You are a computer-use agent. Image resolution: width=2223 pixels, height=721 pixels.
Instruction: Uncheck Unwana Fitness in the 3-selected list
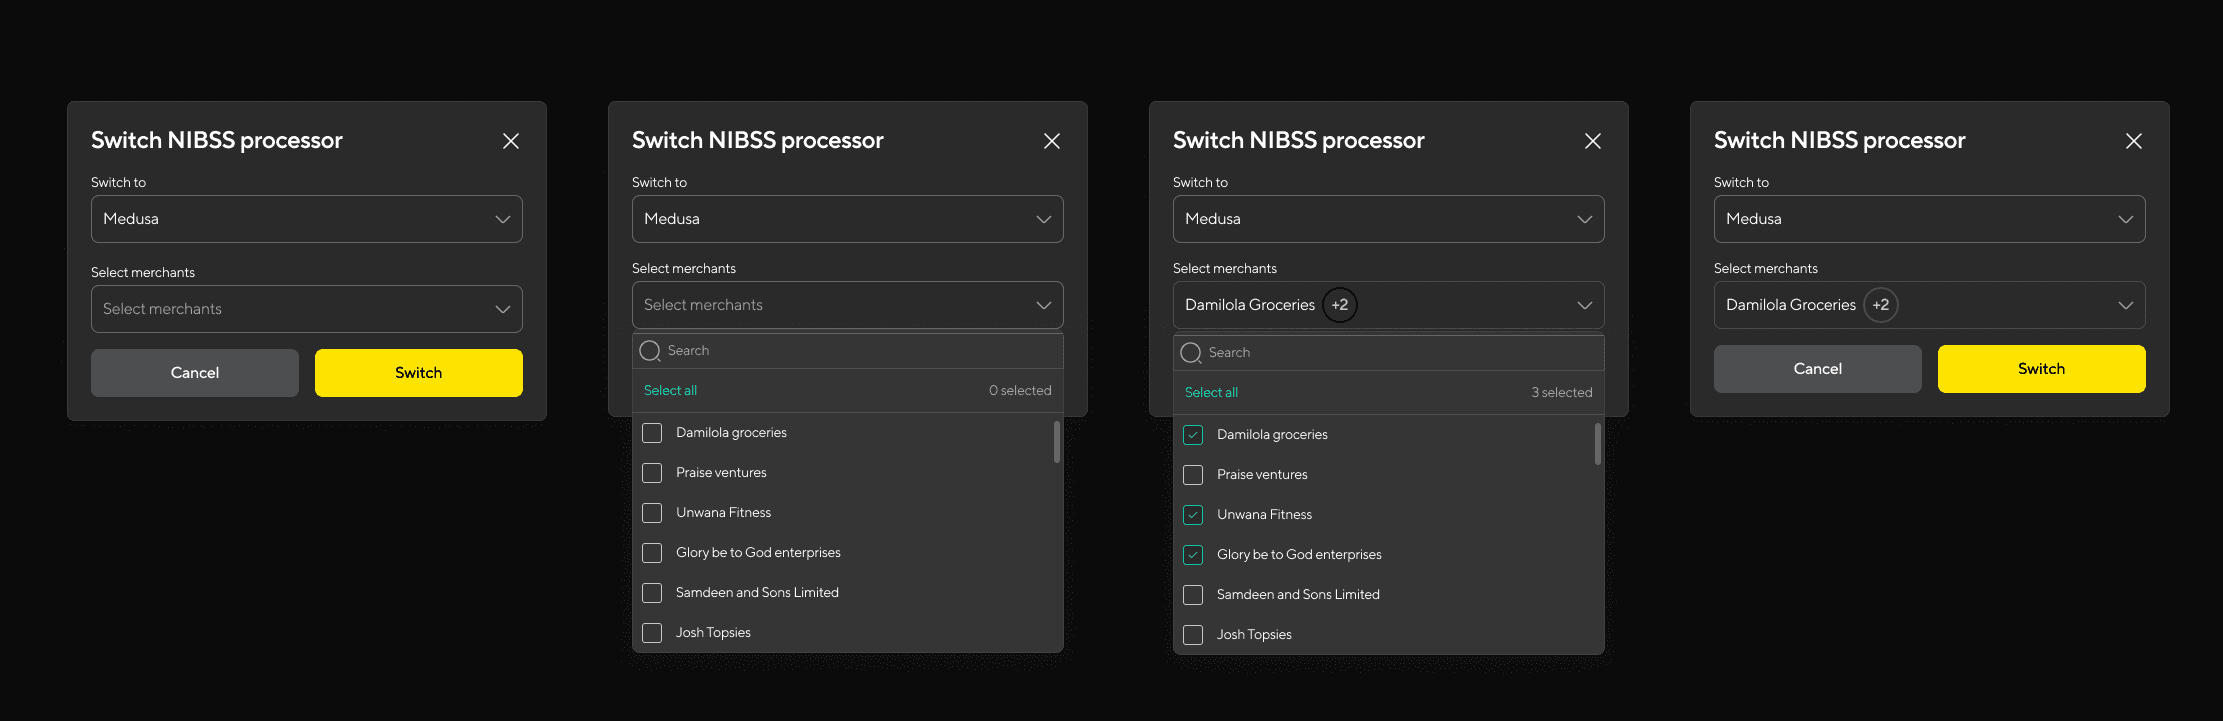click(x=1193, y=515)
